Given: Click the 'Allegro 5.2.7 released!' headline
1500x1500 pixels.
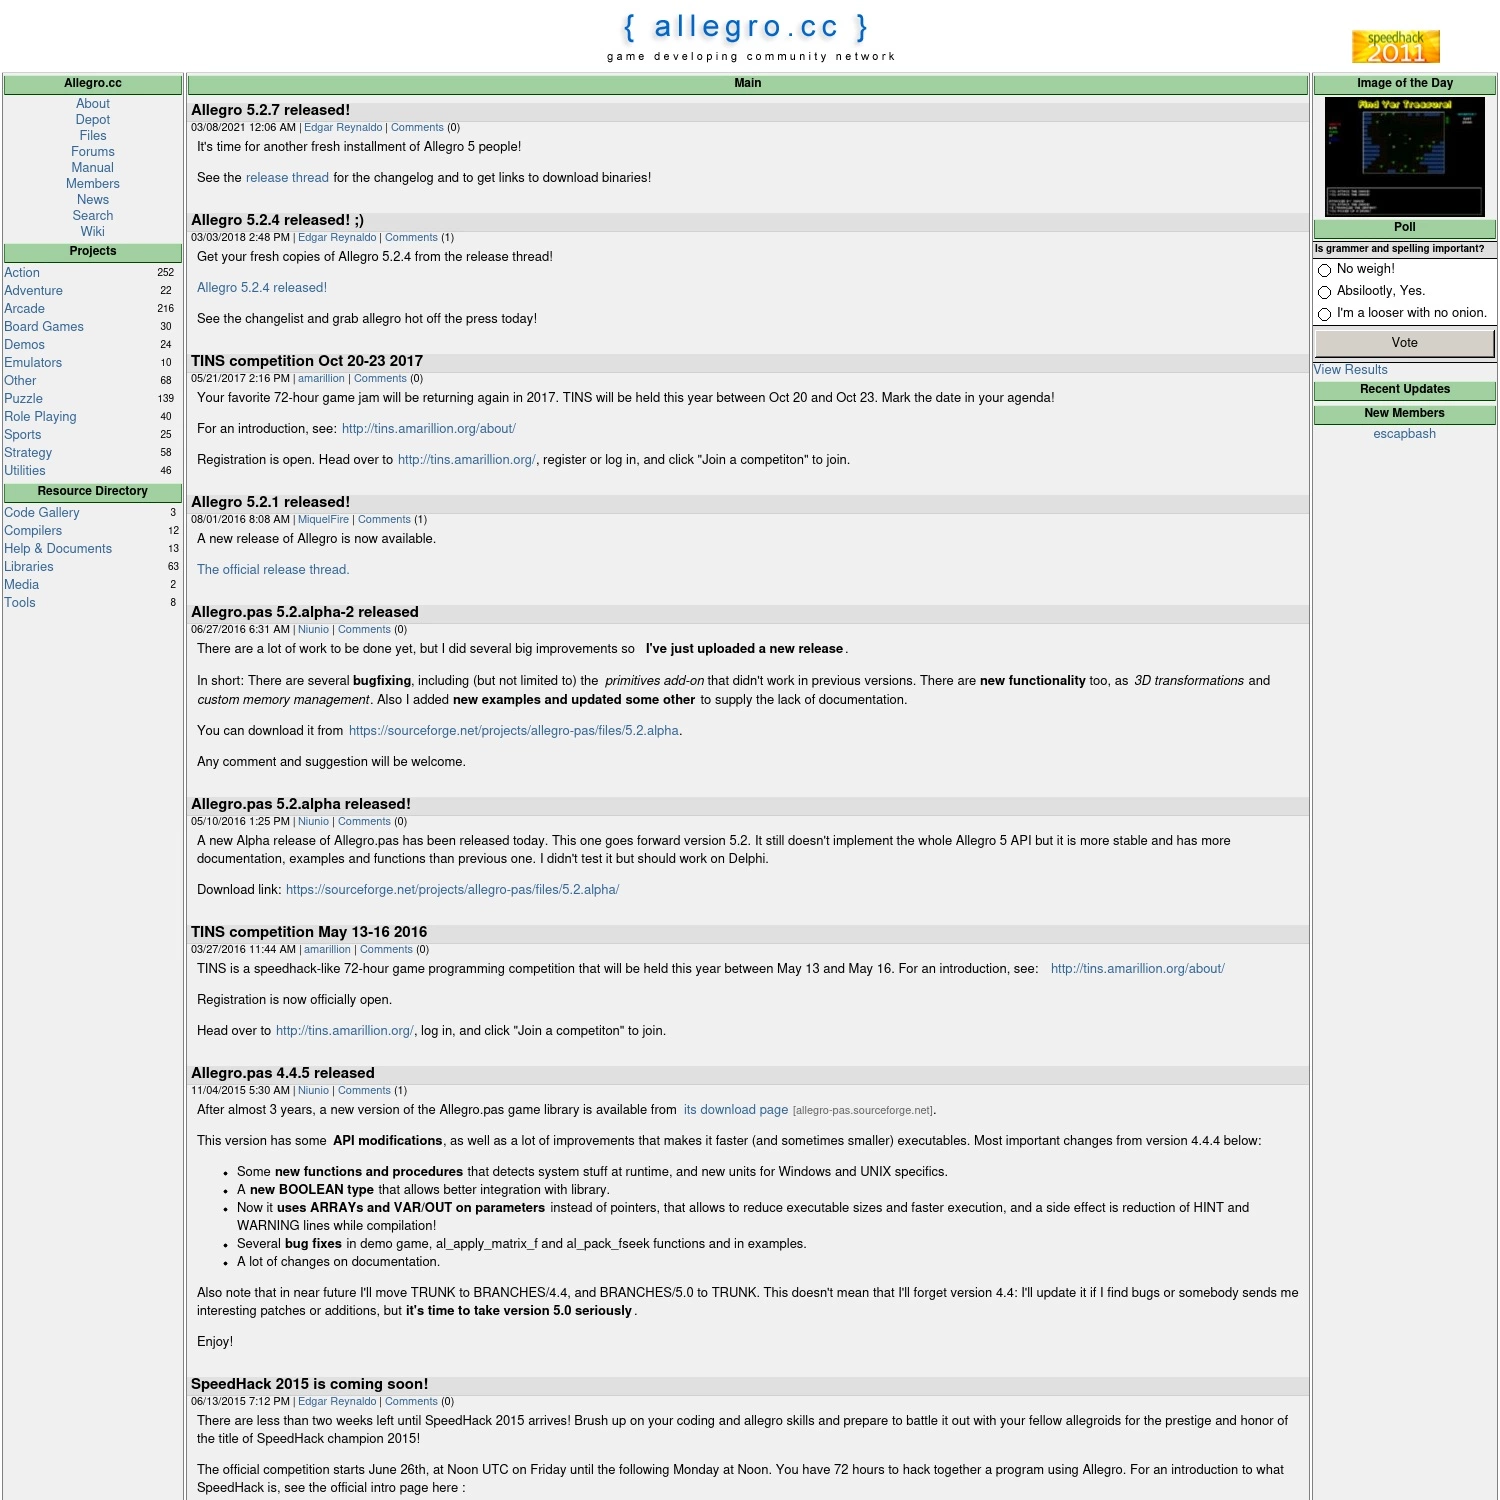Looking at the screenshot, I should point(270,110).
